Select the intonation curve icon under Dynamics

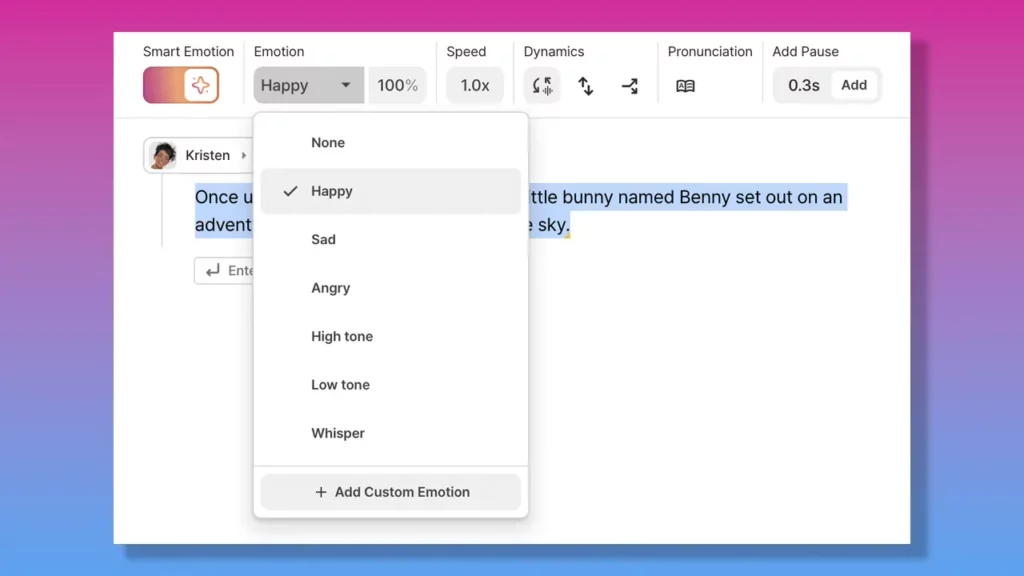tap(542, 86)
